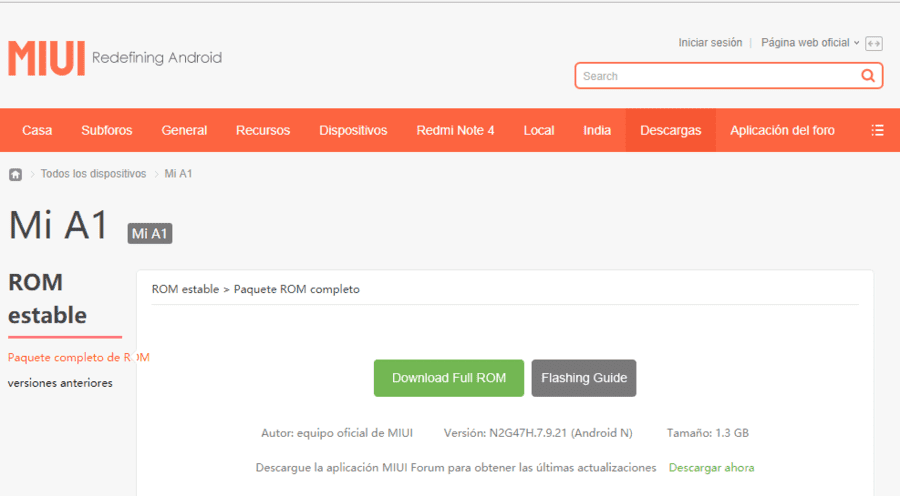
Task: Open the Local menu item
Action: click(539, 130)
